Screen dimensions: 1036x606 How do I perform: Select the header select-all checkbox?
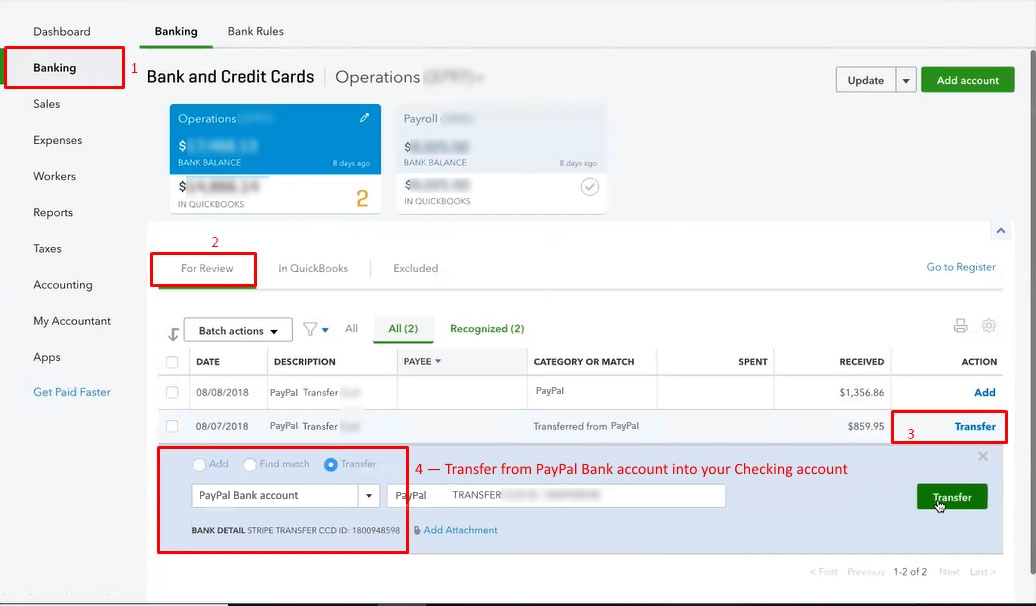click(172, 361)
